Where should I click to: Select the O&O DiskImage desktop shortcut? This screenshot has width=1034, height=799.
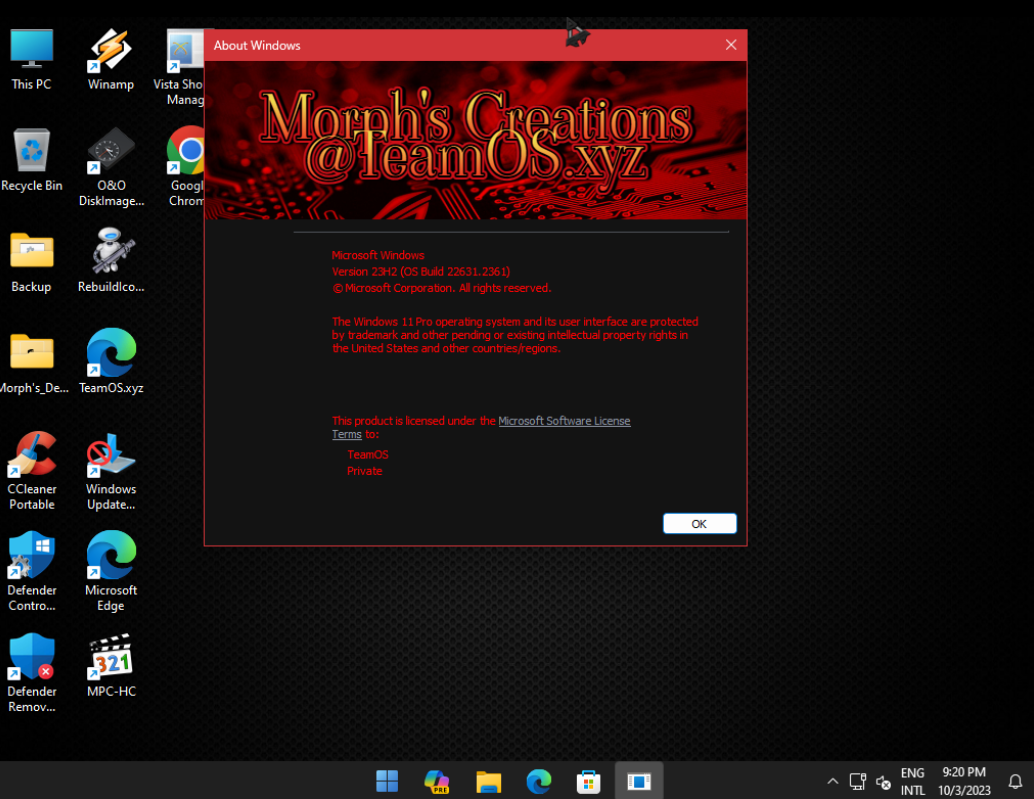pyautogui.click(x=111, y=167)
